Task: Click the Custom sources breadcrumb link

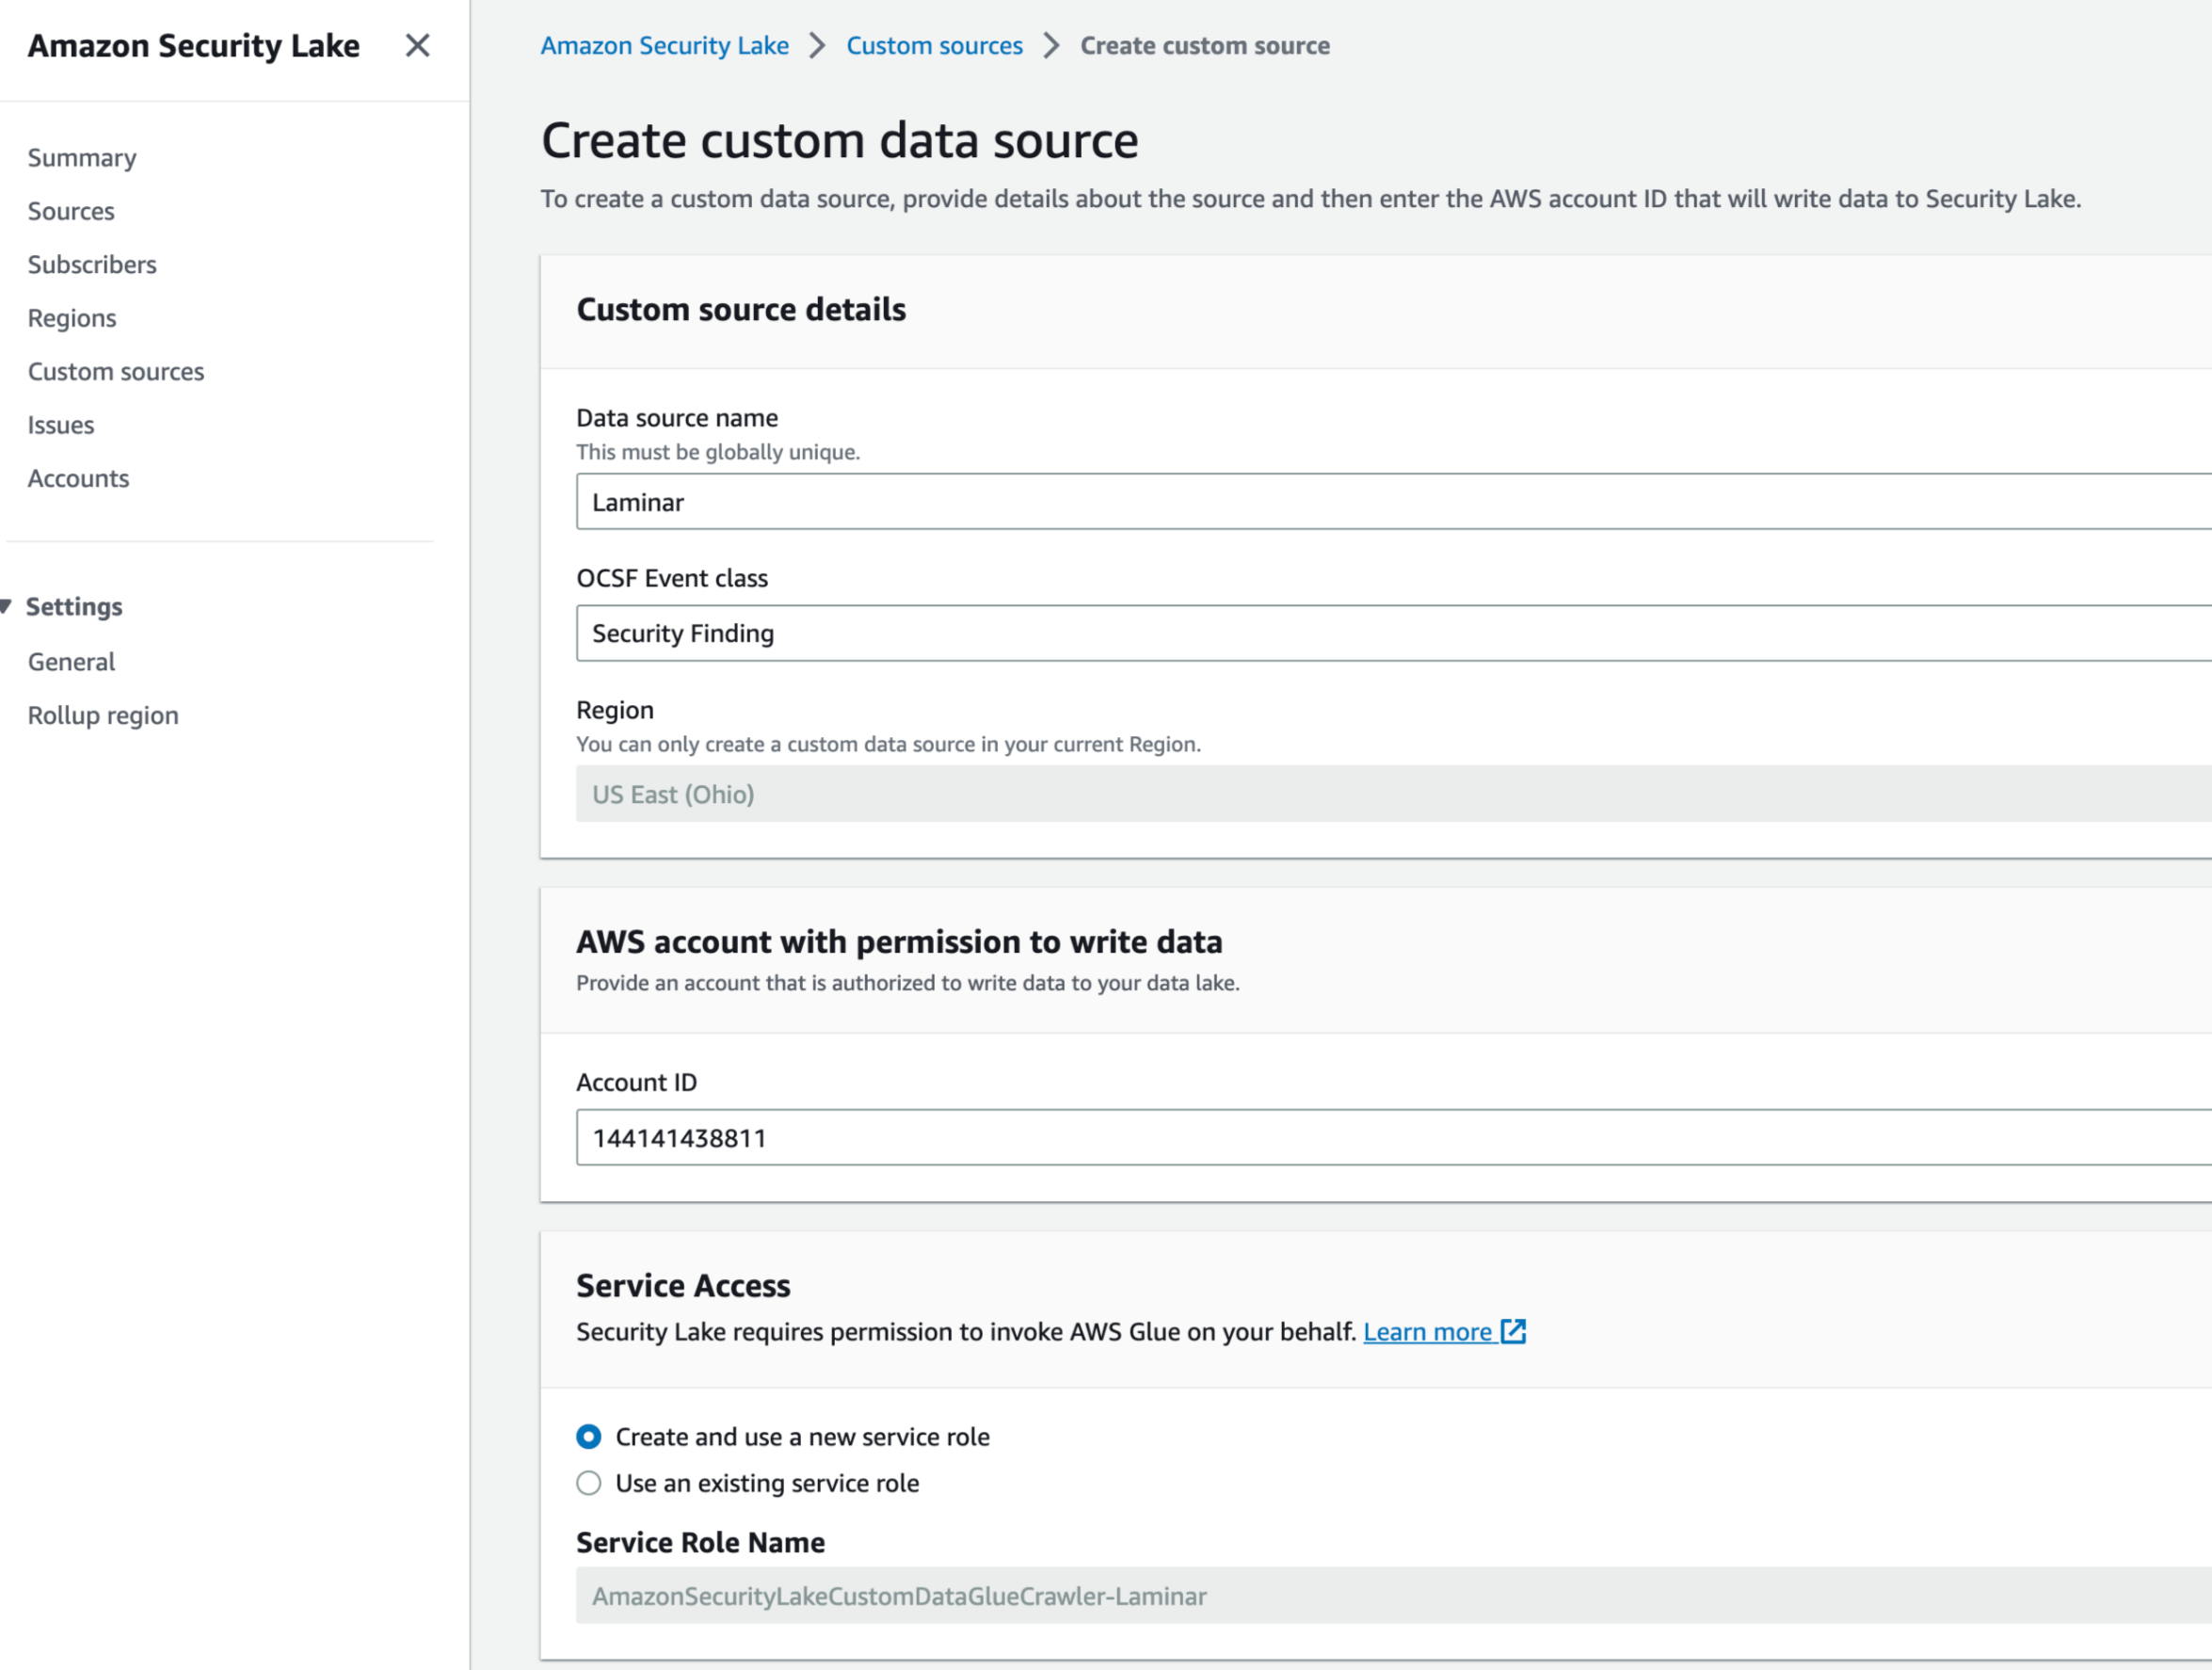Action: (934, 46)
